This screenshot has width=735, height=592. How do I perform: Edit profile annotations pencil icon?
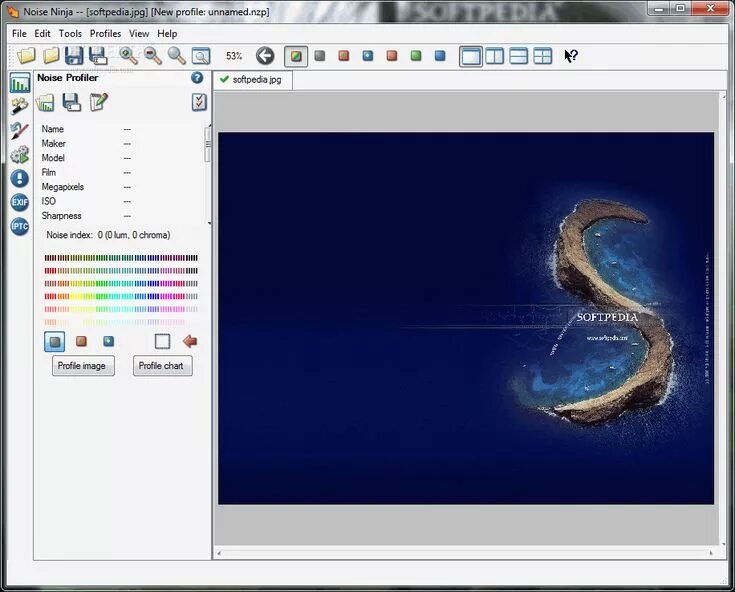(x=98, y=102)
